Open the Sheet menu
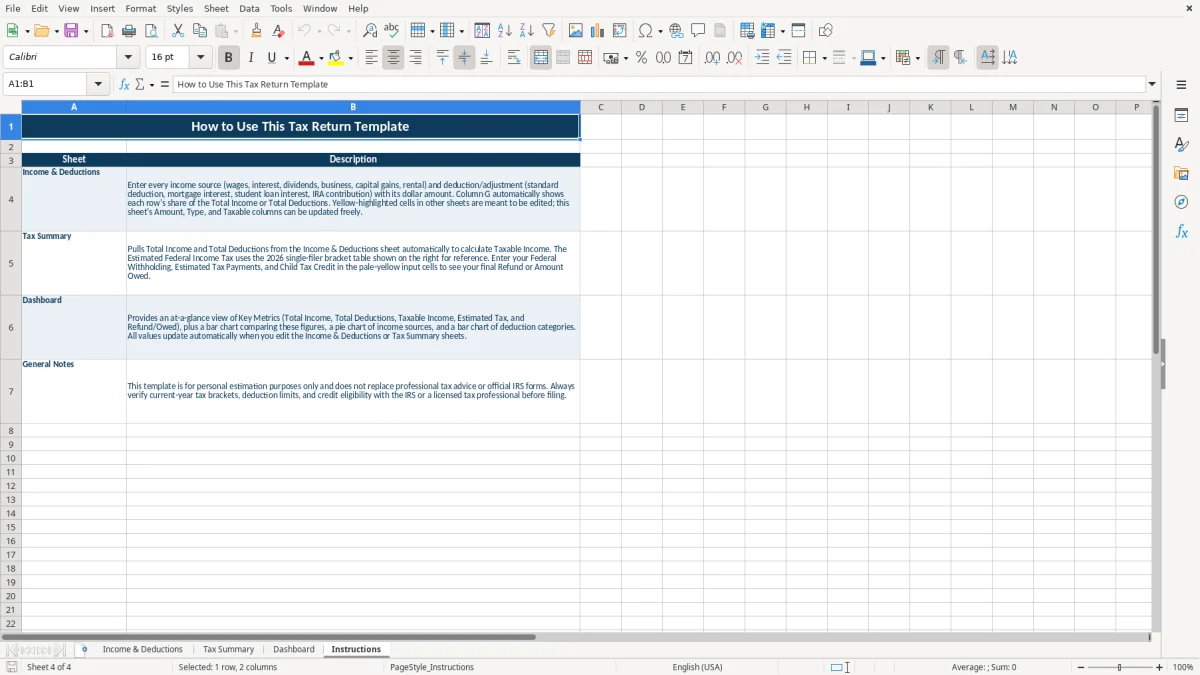Viewport: 1200px width, 675px height. coord(216,8)
